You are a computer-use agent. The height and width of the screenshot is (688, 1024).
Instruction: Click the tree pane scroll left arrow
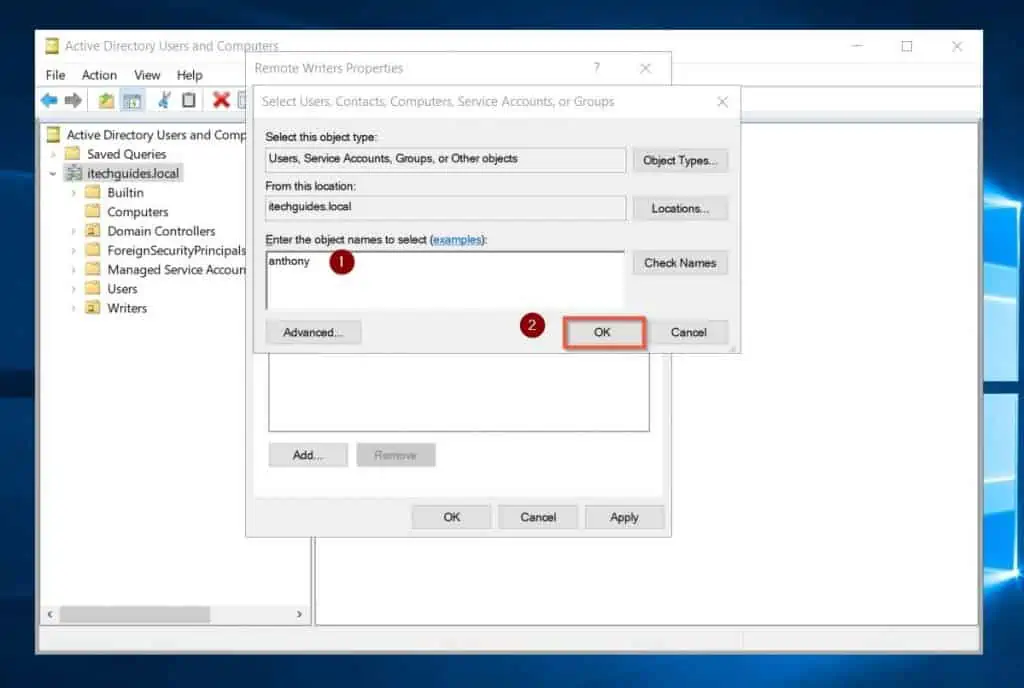(50, 614)
